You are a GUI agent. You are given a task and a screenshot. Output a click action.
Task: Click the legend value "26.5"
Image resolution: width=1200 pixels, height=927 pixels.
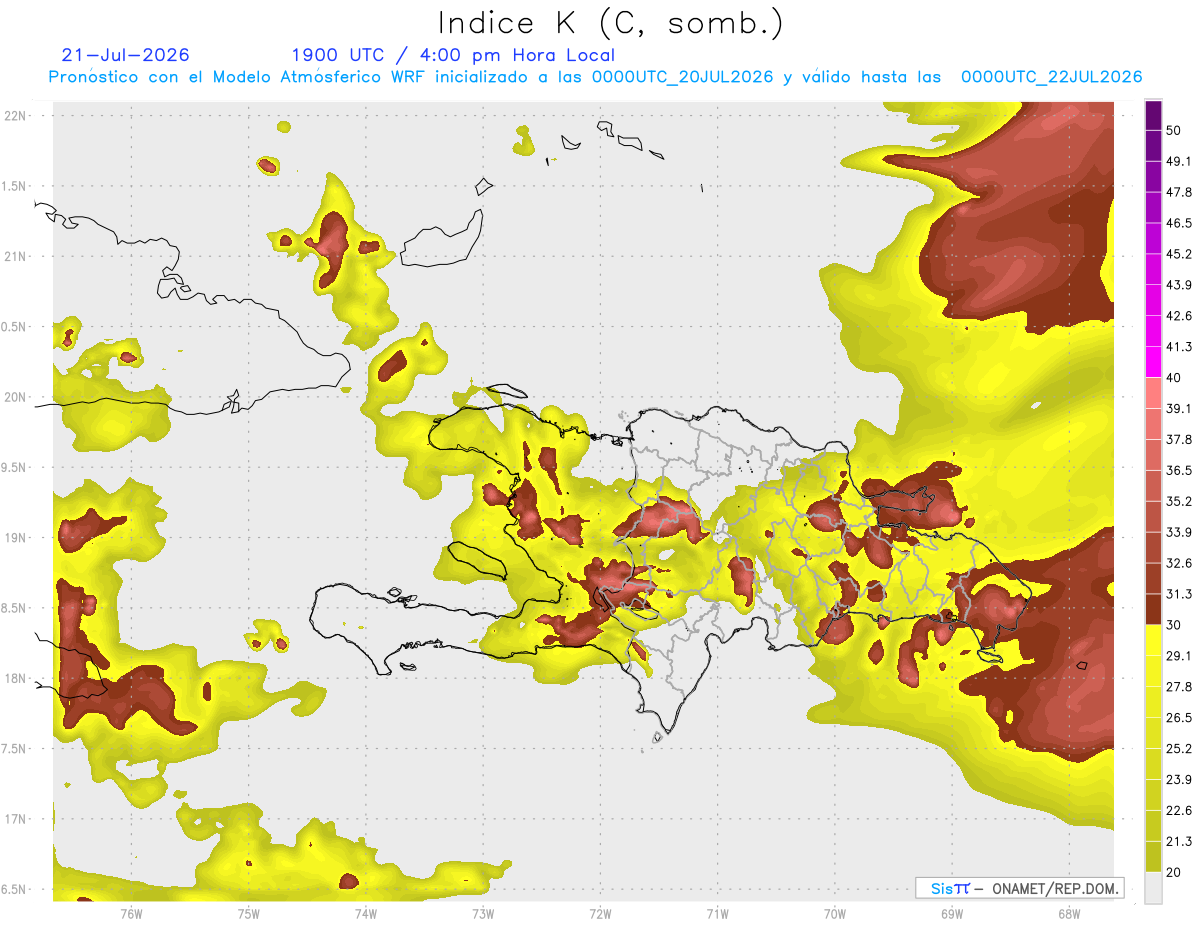(1180, 718)
